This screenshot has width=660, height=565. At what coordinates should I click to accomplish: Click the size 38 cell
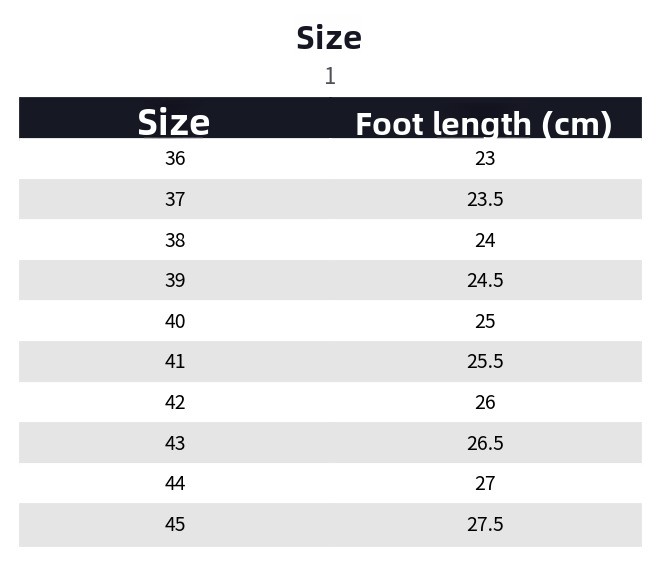tap(175, 240)
